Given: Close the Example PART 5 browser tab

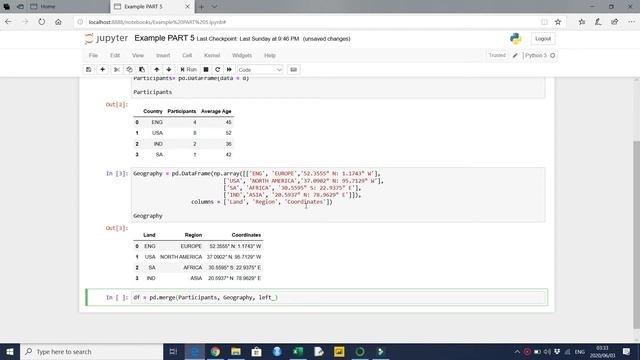Looking at the screenshot, I should click(x=187, y=7).
